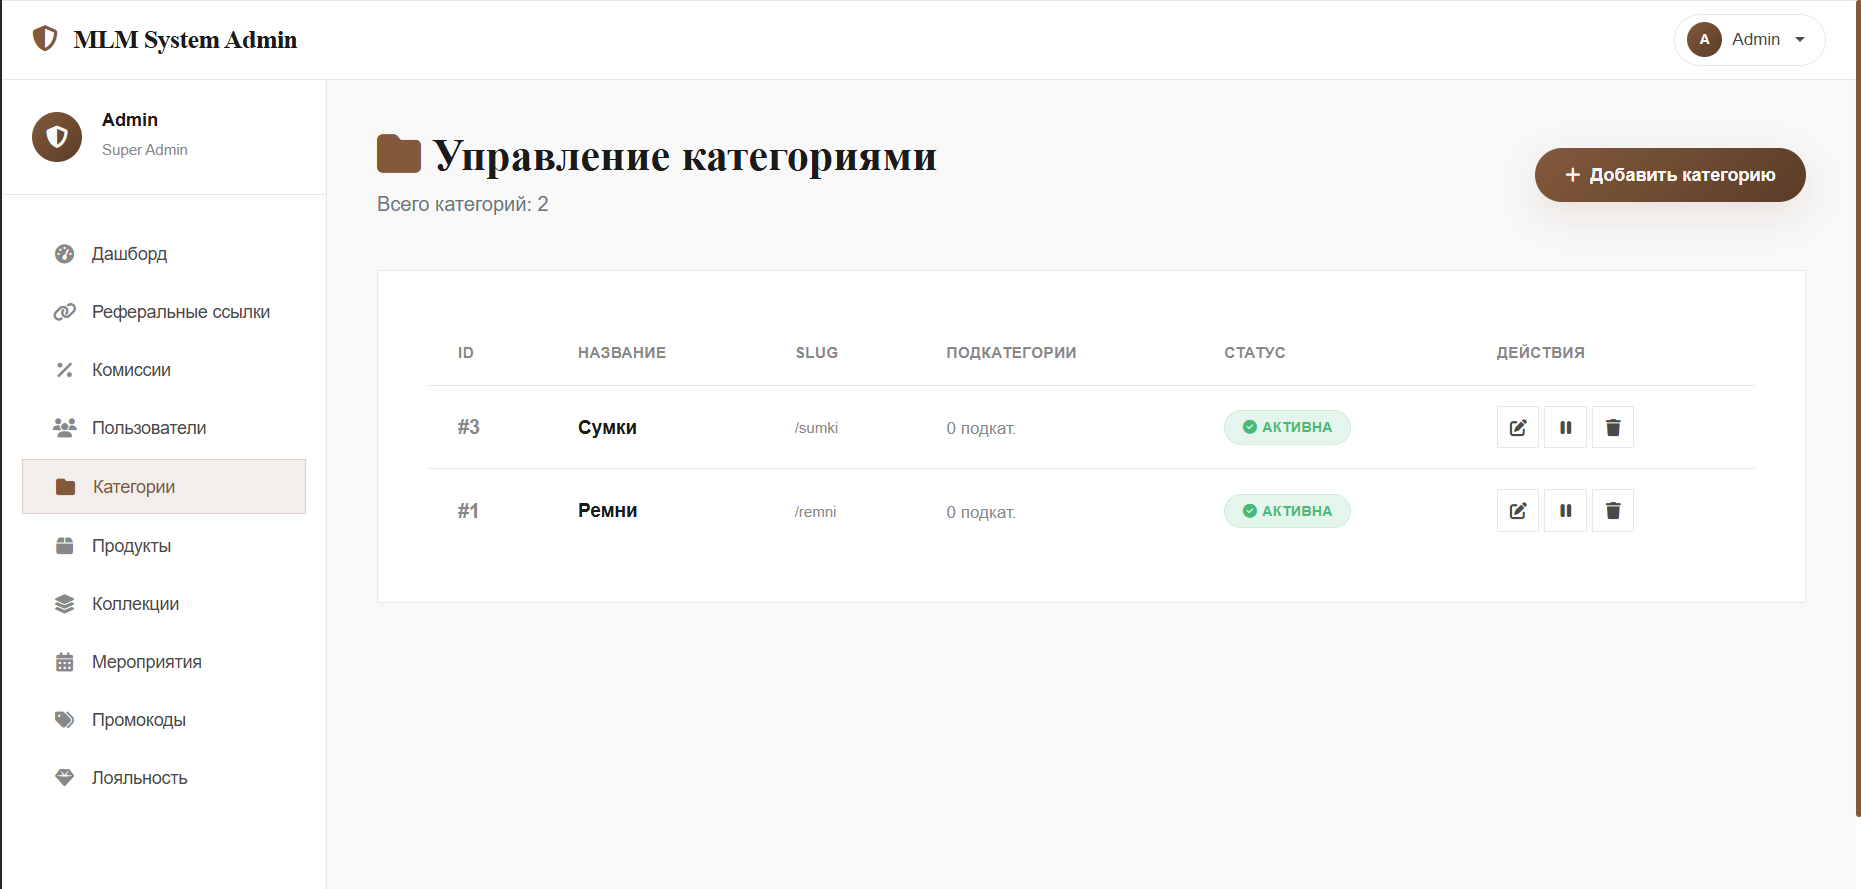Pause the Сумки category
This screenshot has width=1861, height=889.
[x=1566, y=427]
